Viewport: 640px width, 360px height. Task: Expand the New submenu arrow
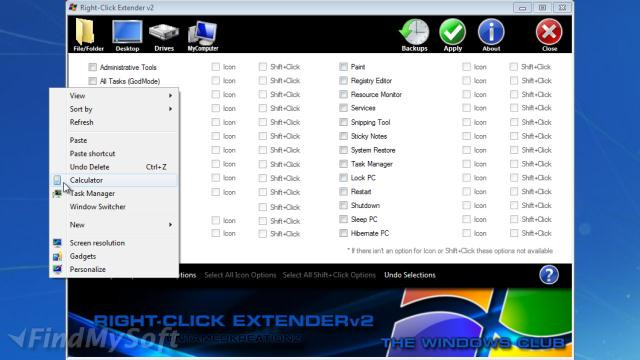[x=170, y=224]
